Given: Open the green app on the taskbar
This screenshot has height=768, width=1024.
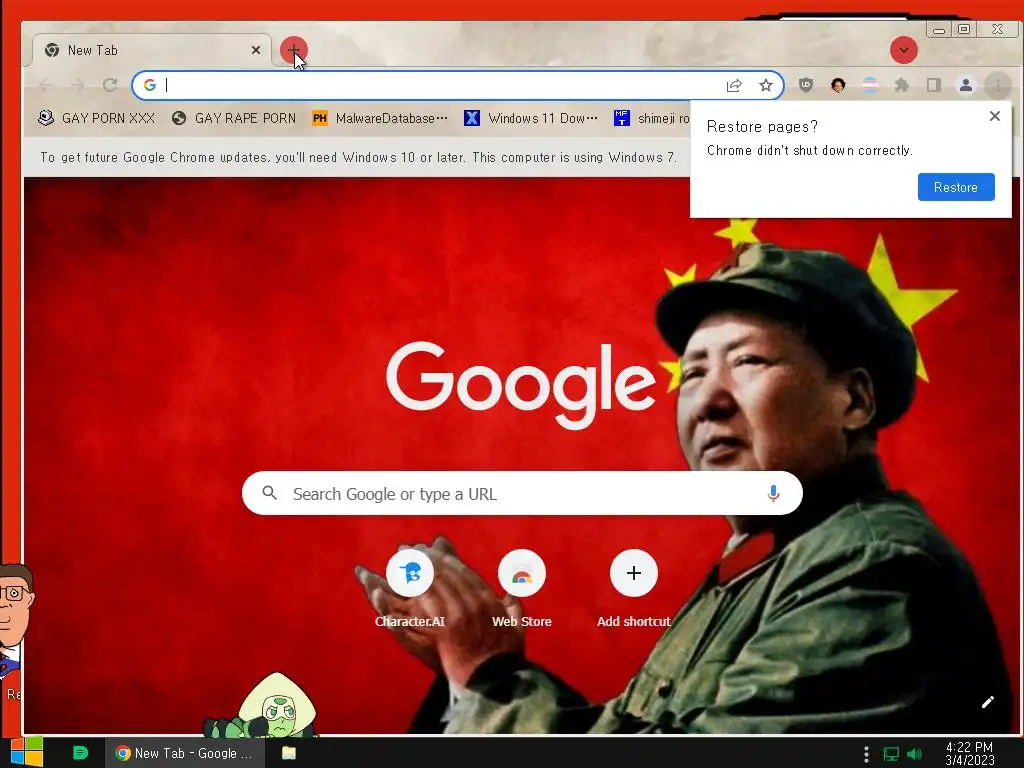Looking at the screenshot, I should pyautogui.click(x=80, y=753).
